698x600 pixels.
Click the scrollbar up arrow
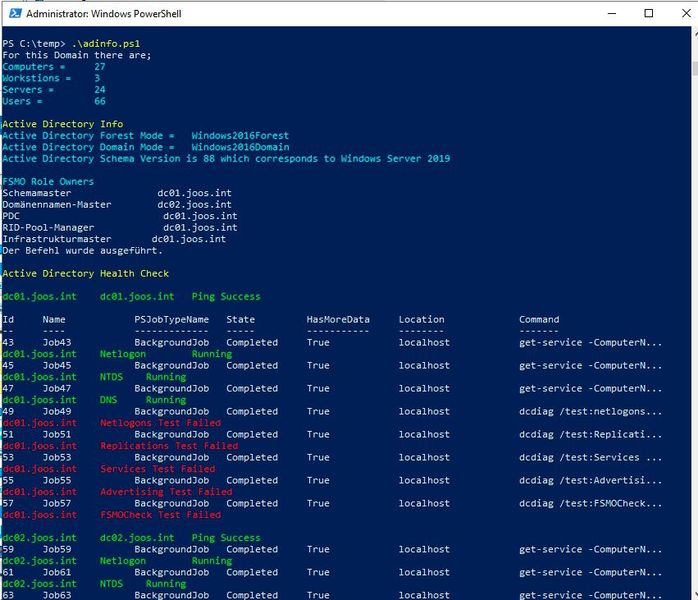point(695,33)
